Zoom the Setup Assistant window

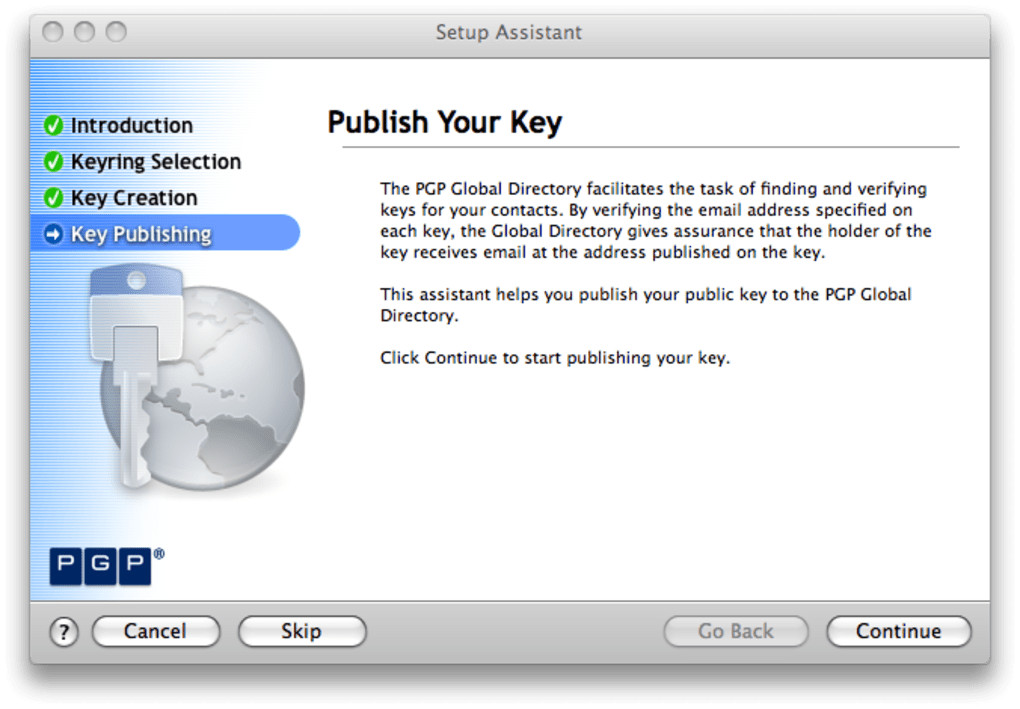(116, 32)
